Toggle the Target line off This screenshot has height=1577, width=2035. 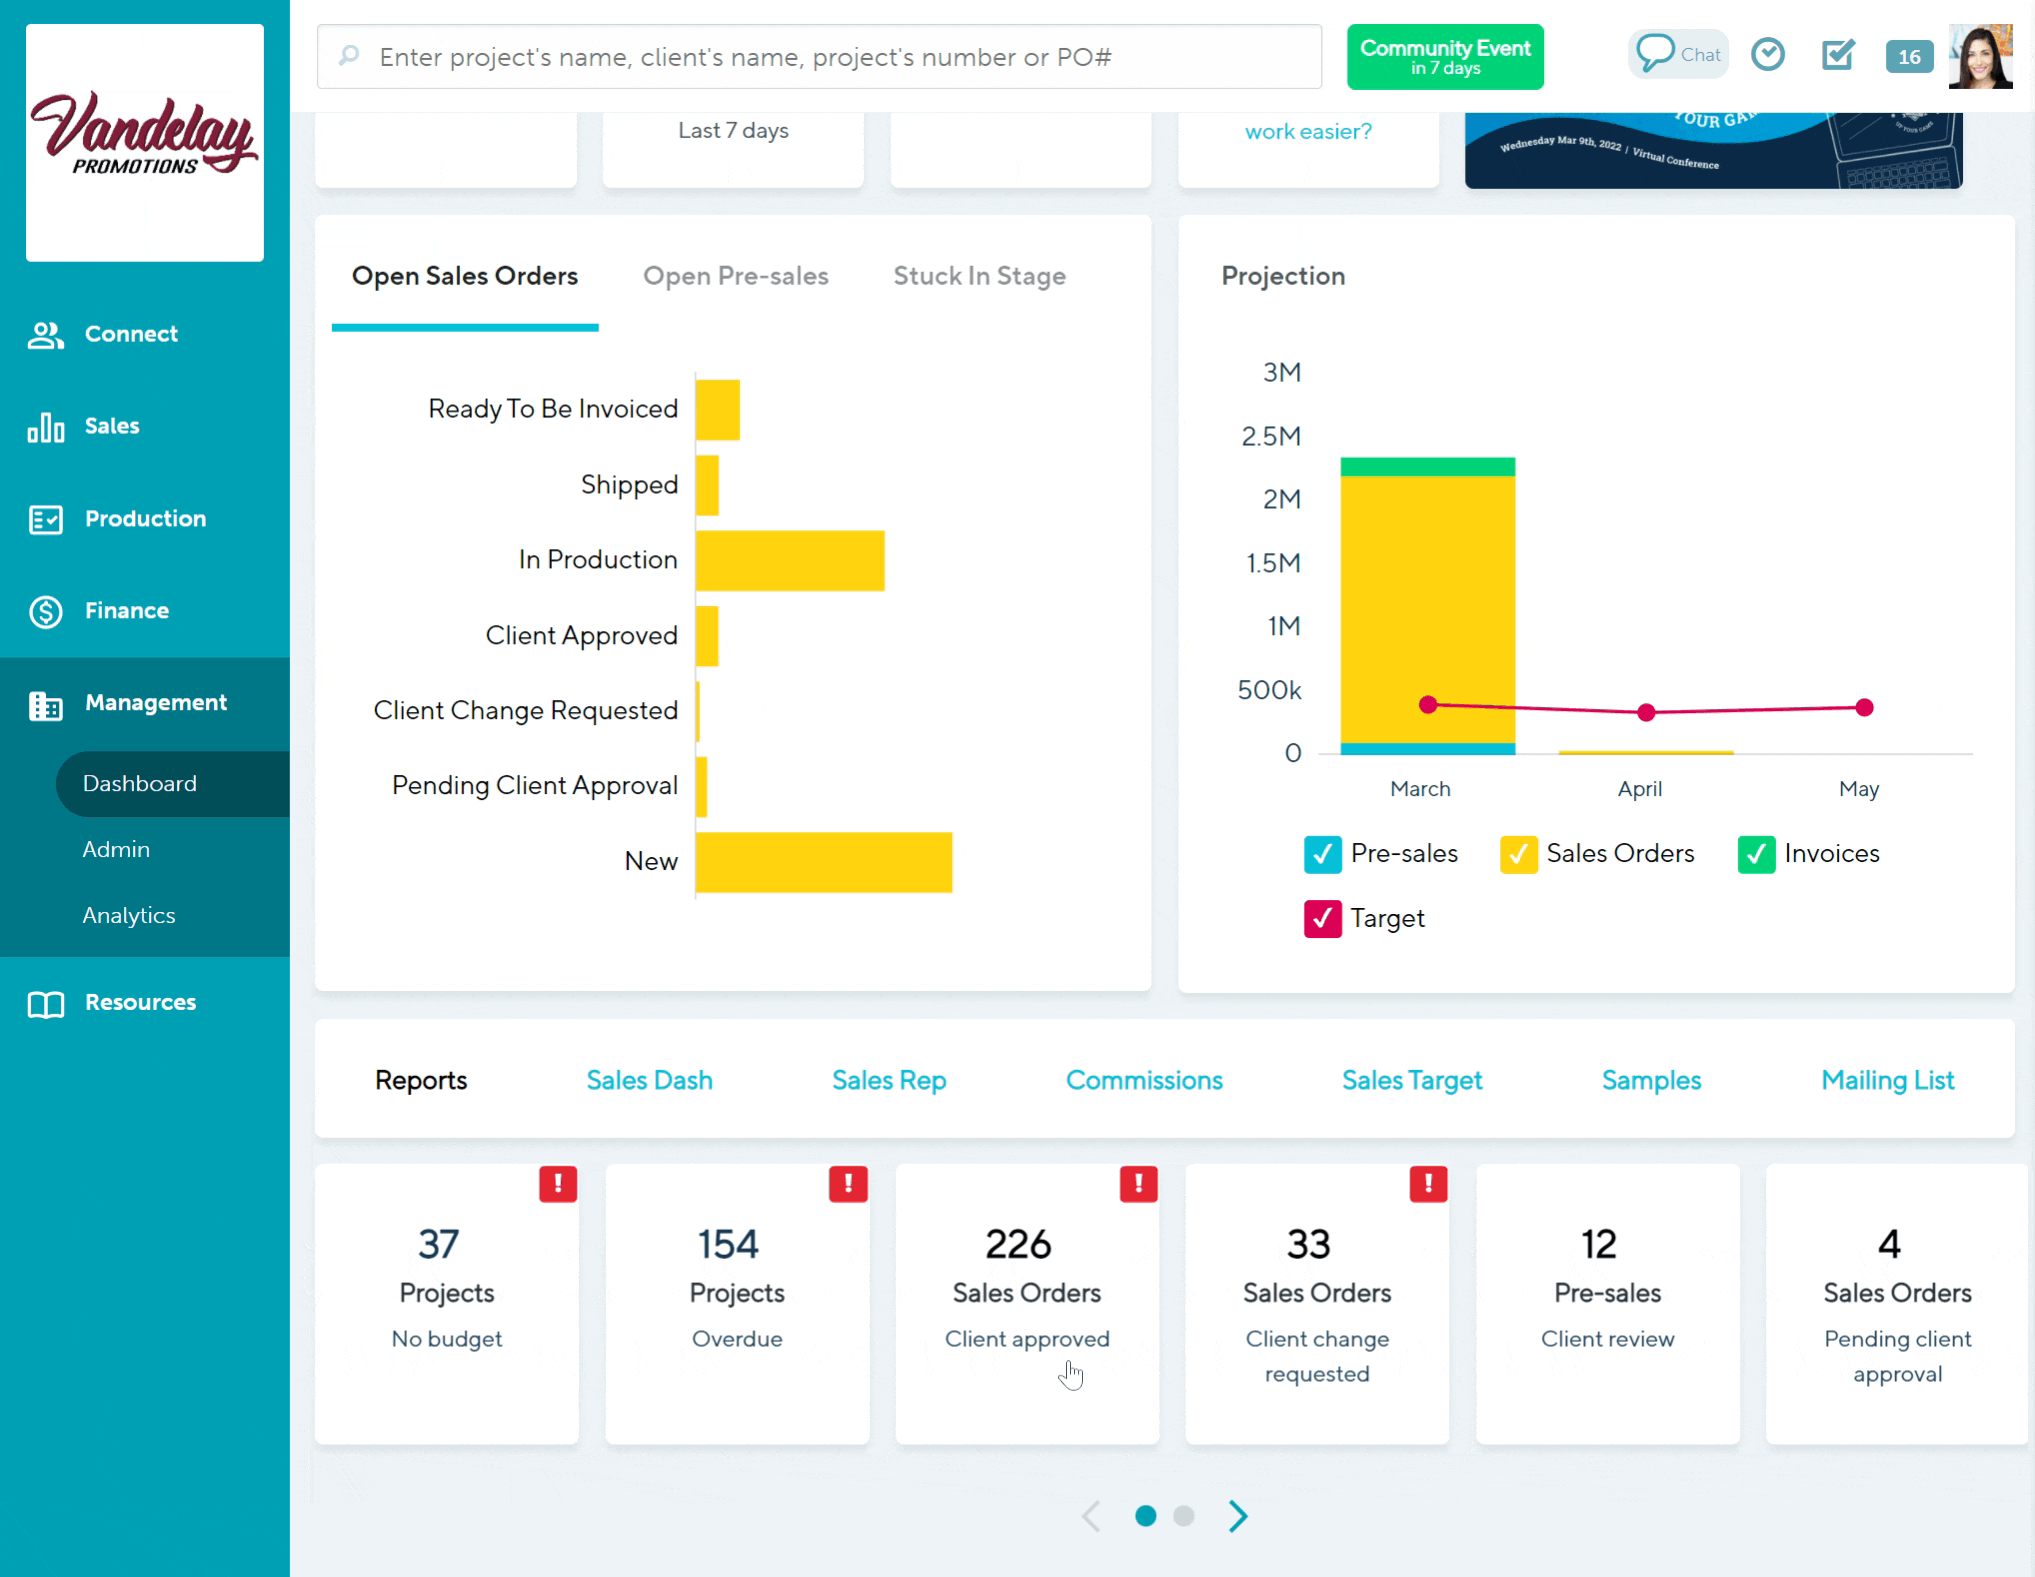1322,918
